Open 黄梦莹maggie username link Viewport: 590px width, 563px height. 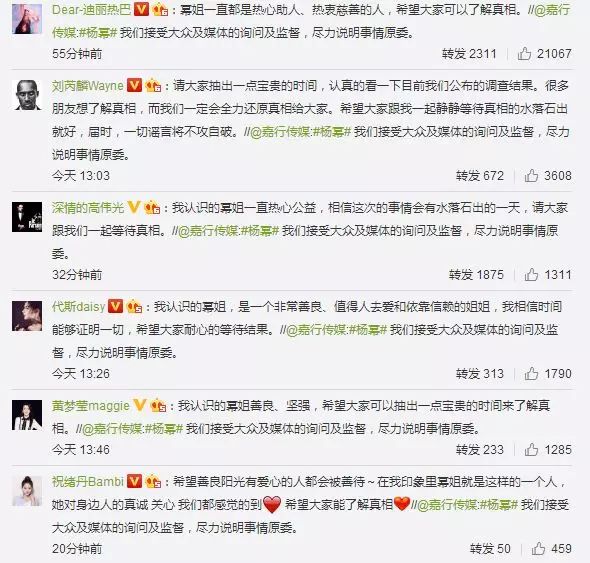click(91, 406)
